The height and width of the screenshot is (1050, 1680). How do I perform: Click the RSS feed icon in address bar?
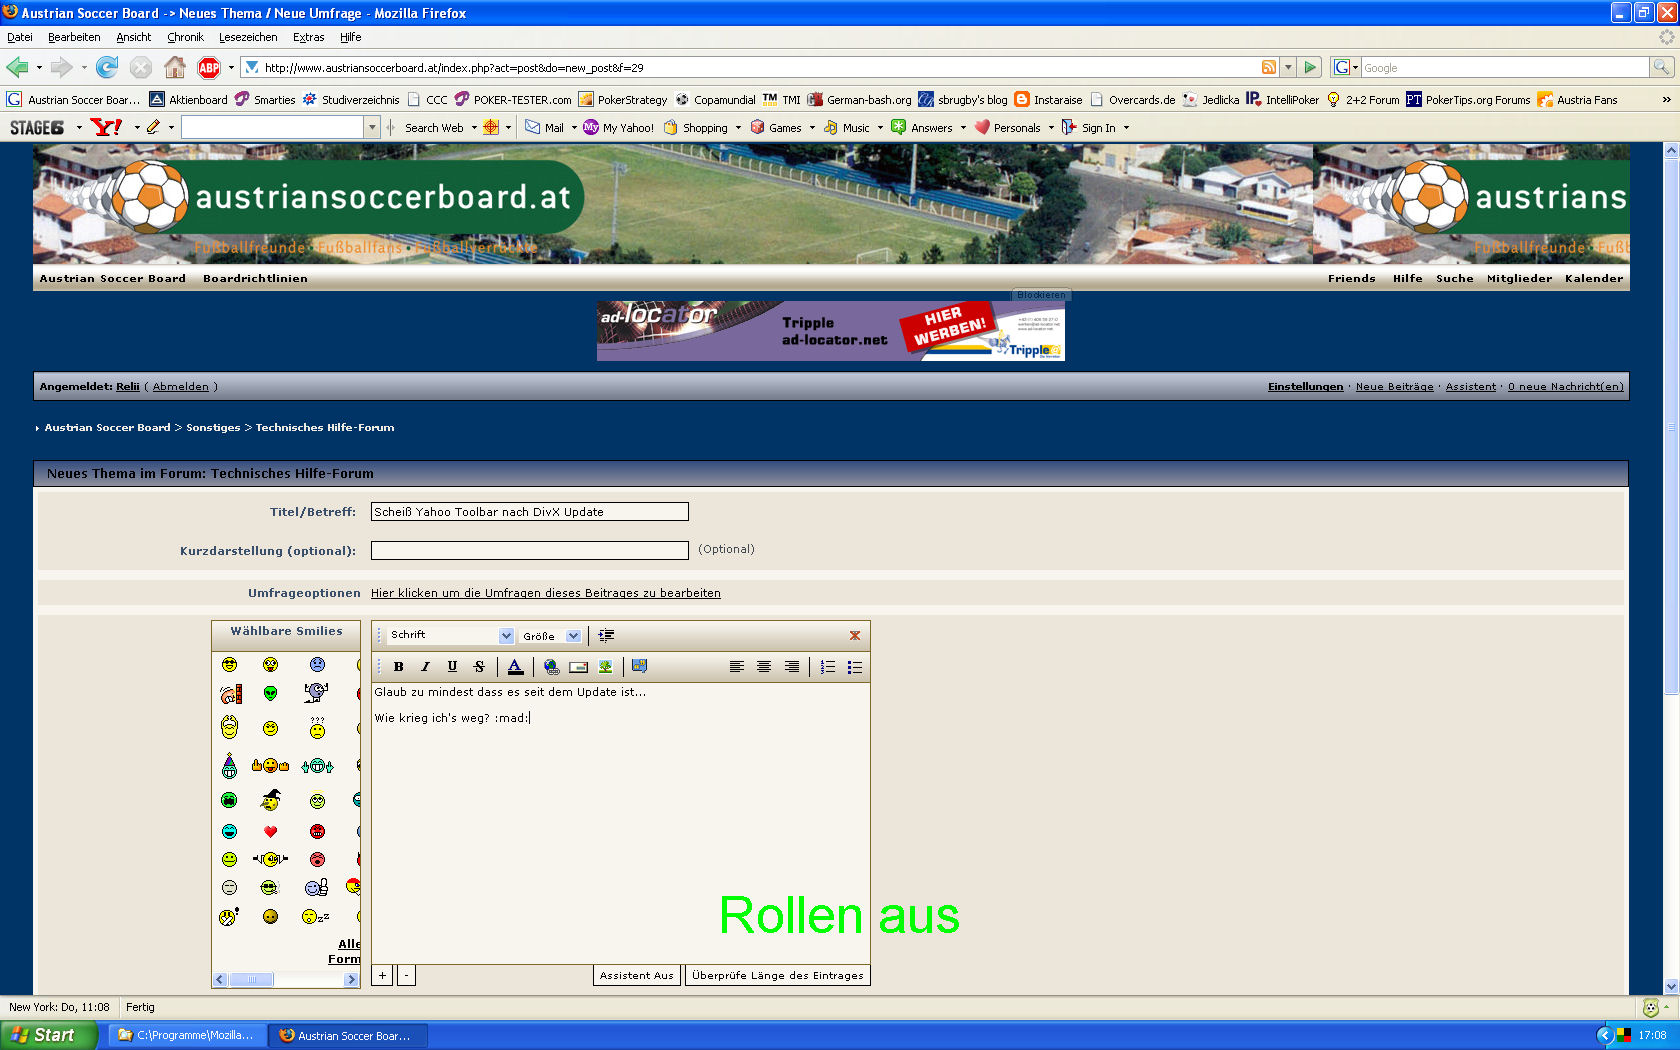(1269, 67)
